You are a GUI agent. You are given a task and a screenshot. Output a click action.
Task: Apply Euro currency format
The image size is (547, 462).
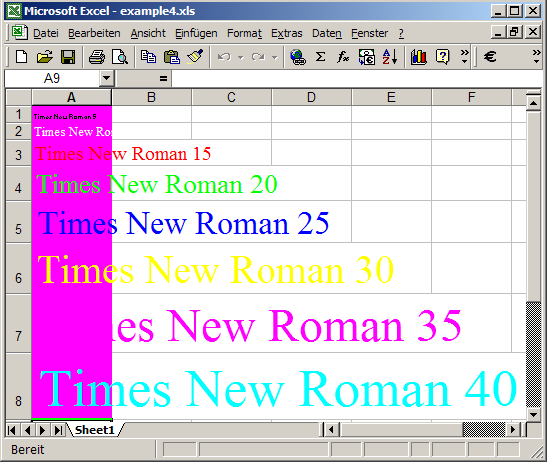pyautogui.click(x=490, y=57)
